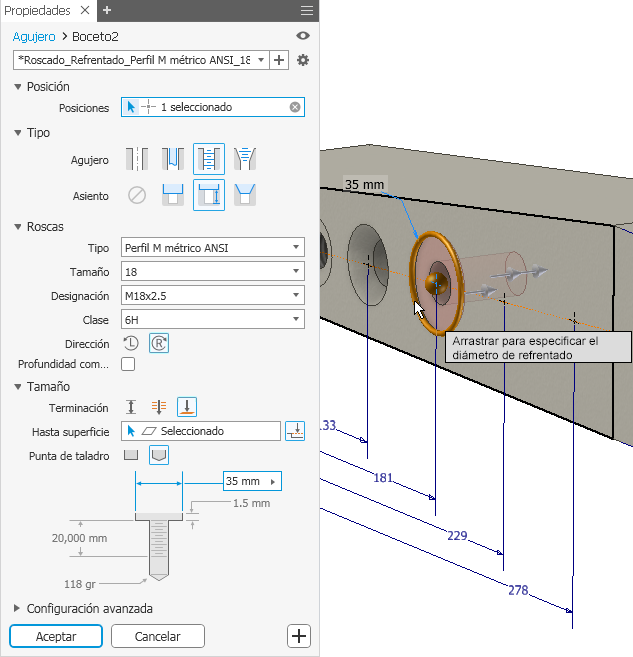The height and width of the screenshot is (657, 633).
Task: Click the 35 mm label in viewport
Action: click(364, 184)
